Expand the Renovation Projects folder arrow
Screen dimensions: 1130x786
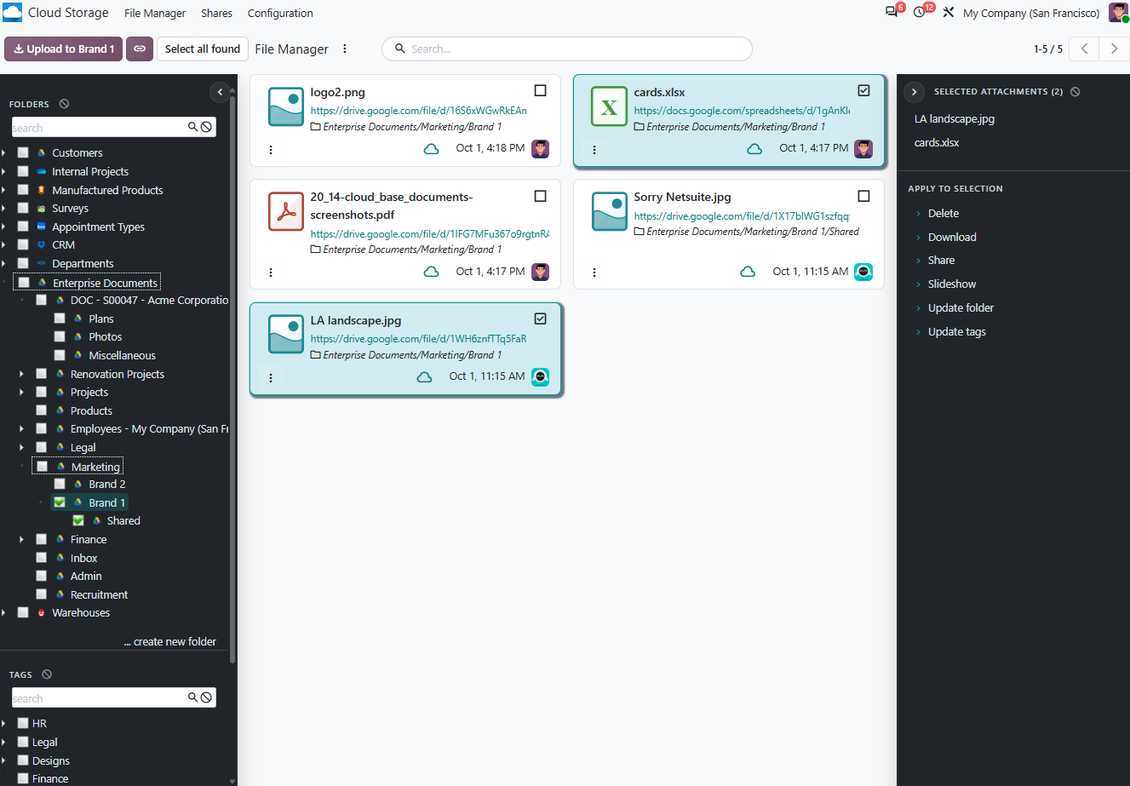22,374
